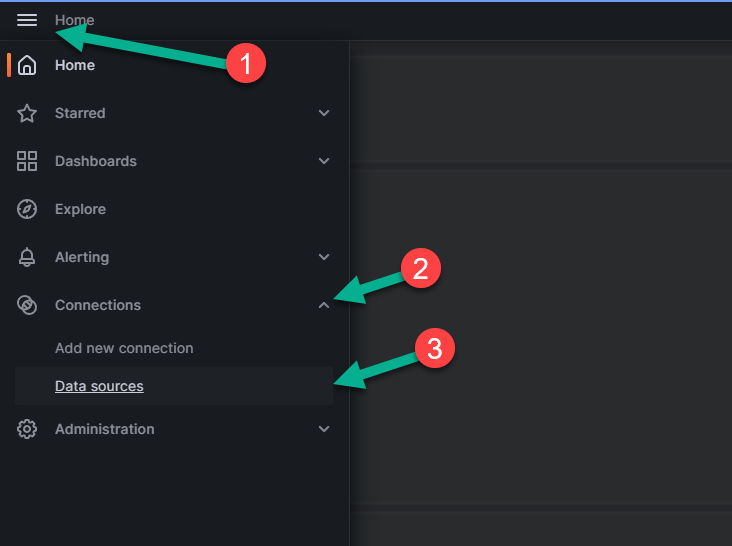This screenshot has height=546, width=732.
Task: Click the Starred star icon
Action: click(27, 113)
